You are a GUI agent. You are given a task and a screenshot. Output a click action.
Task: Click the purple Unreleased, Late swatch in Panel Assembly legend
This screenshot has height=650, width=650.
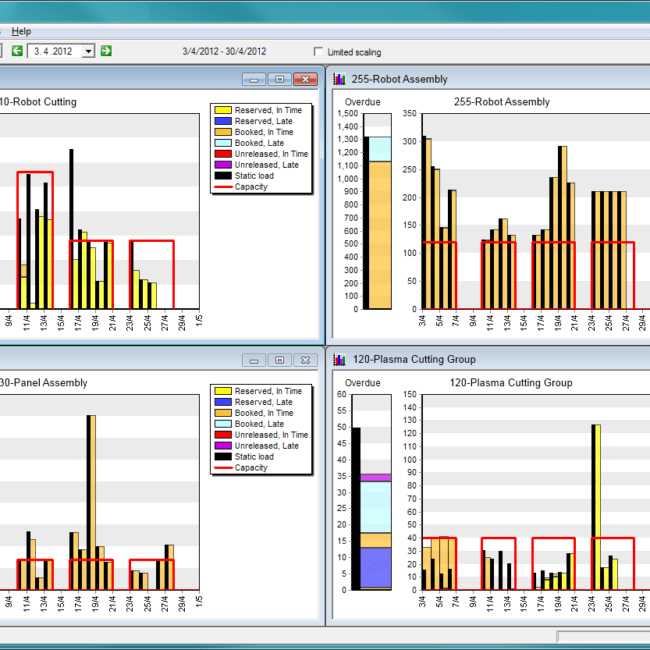tap(222, 446)
